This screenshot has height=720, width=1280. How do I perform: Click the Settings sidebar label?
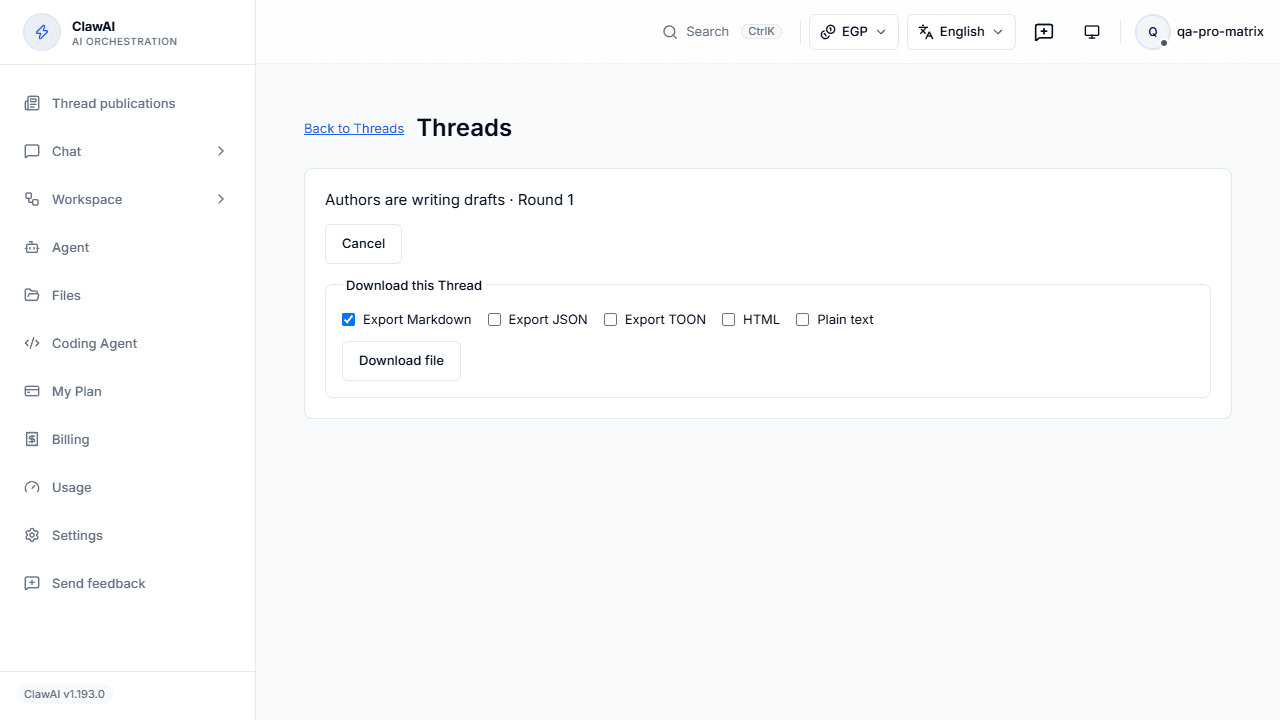pyautogui.click(x=77, y=535)
